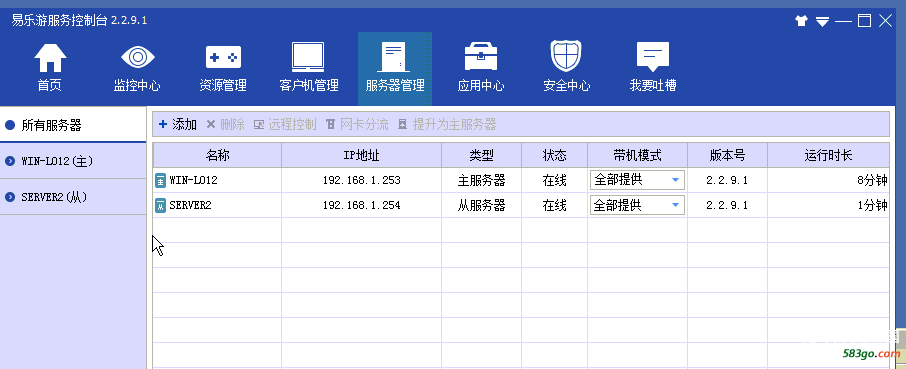Screen dimensions: 906x369
Task: Select 服务器管理 tab
Action: [395, 68]
